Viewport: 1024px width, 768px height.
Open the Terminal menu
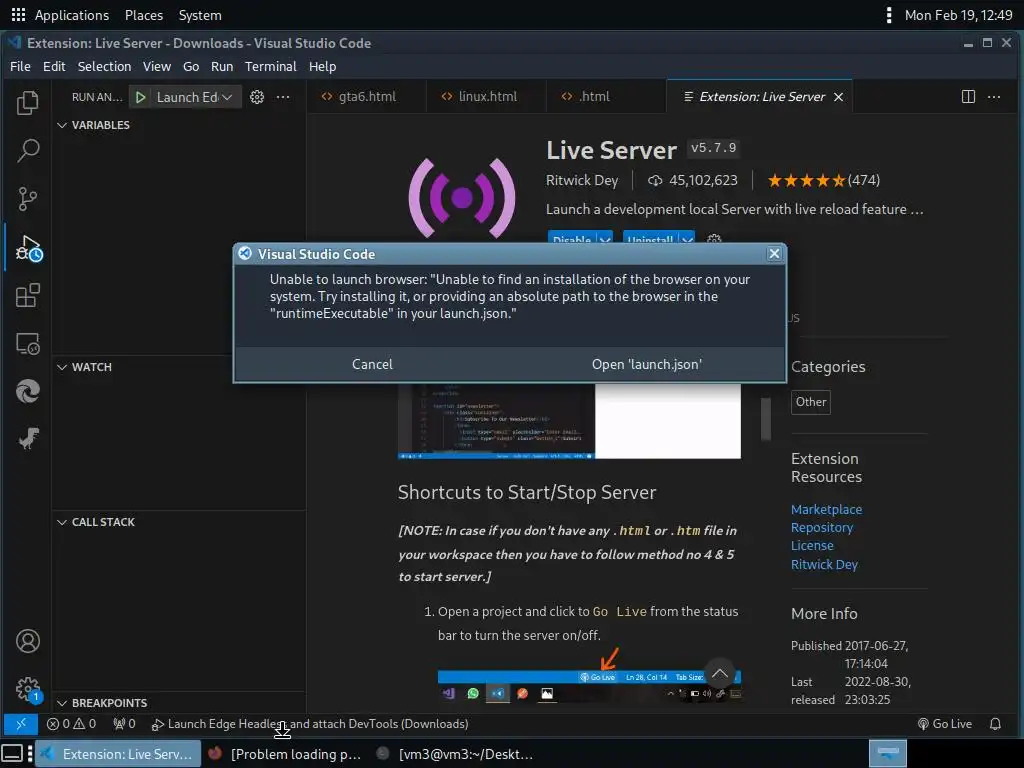pyautogui.click(x=270, y=66)
